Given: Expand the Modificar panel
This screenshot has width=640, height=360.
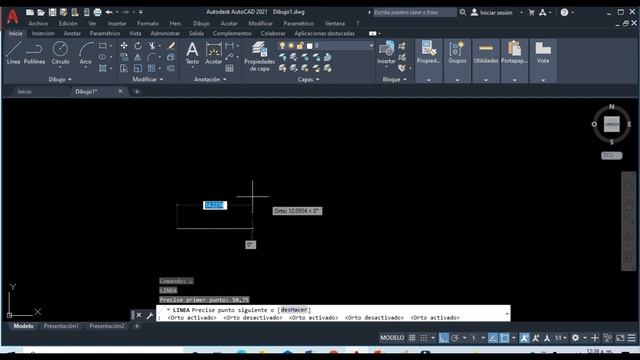Looking at the screenshot, I should tap(148, 80).
